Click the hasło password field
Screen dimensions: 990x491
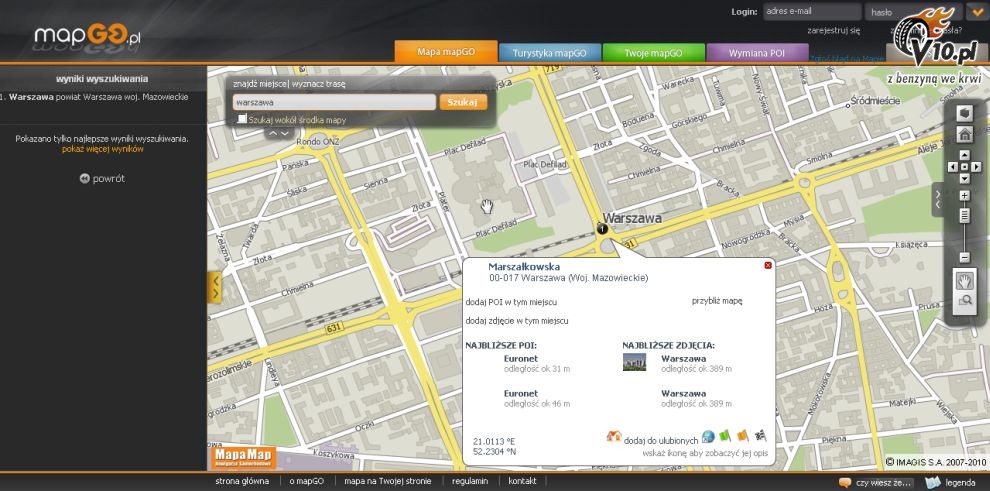(914, 11)
